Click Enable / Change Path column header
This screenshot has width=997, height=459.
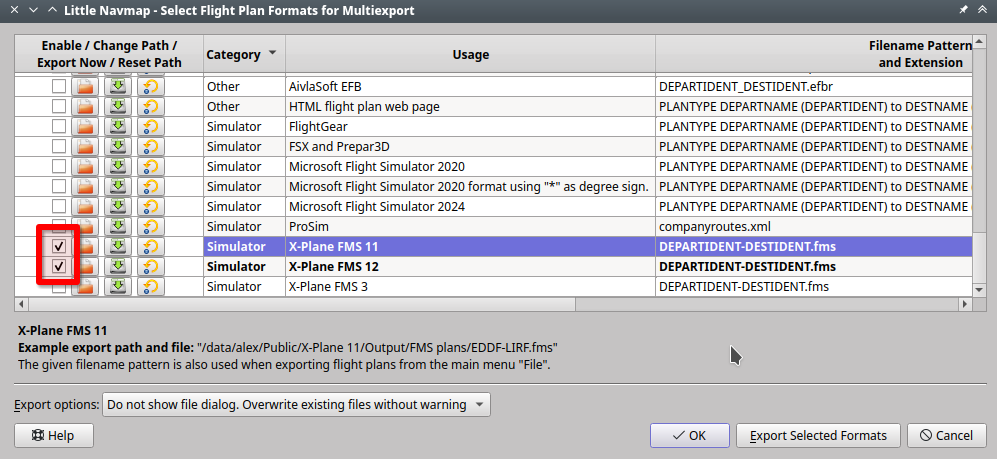pyautogui.click(x=109, y=54)
